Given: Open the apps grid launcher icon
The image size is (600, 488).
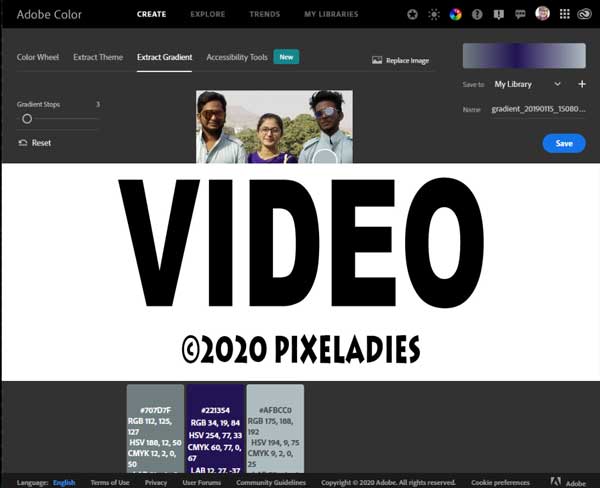Looking at the screenshot, I should pos(564,14).
